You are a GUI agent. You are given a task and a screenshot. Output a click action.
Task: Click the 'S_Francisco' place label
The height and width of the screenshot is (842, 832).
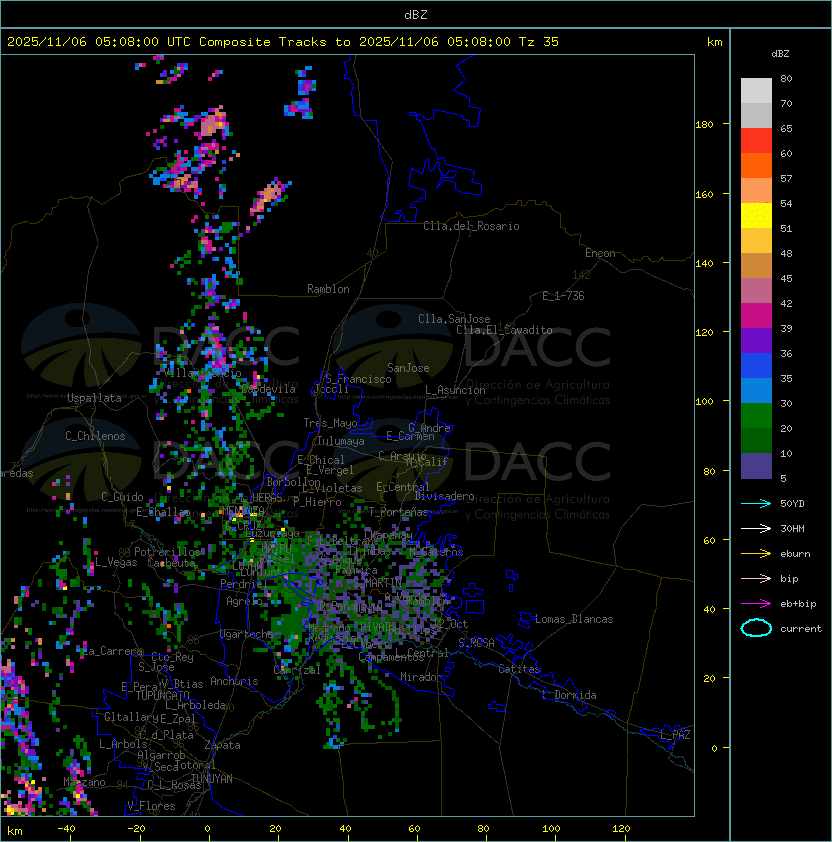[x=358, y=379]
